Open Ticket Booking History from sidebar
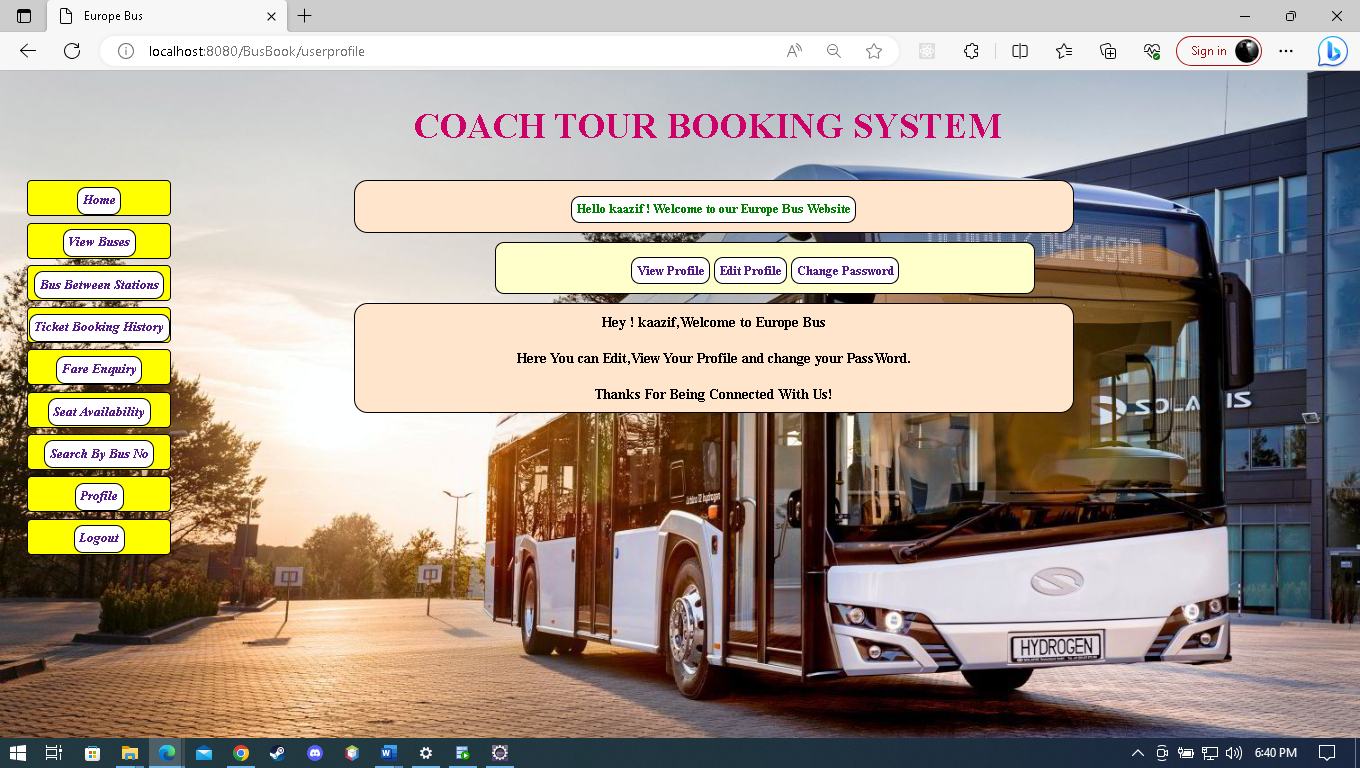1360x768 pixels. coord(99,326)
